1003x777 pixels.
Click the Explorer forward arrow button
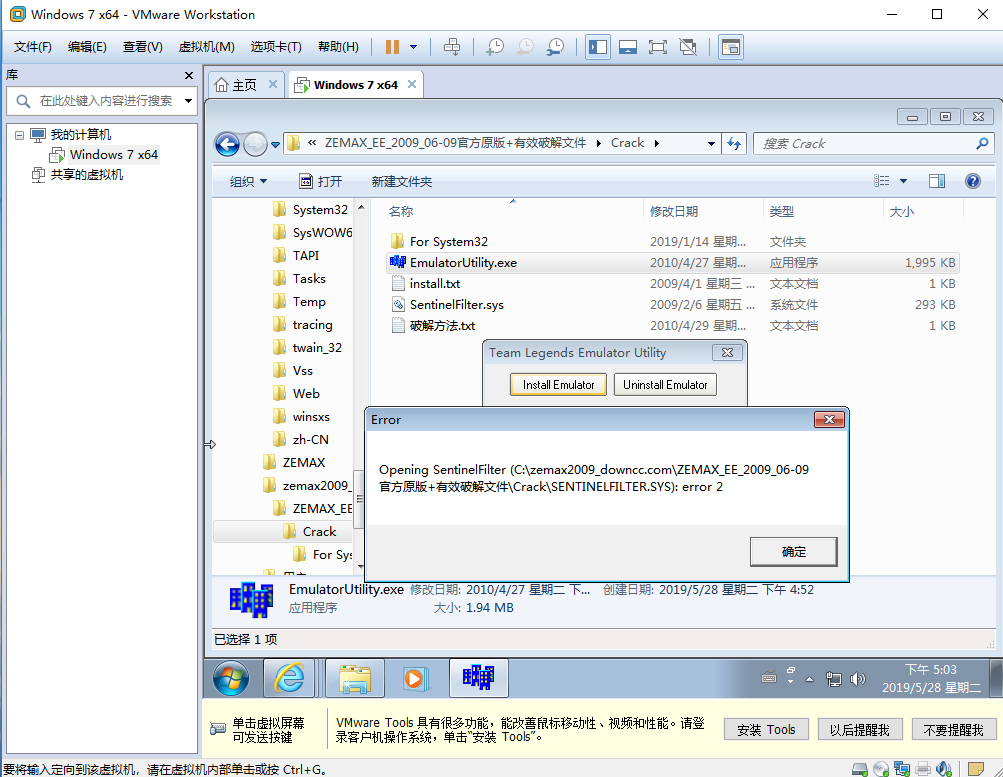[x=255, y=144]
